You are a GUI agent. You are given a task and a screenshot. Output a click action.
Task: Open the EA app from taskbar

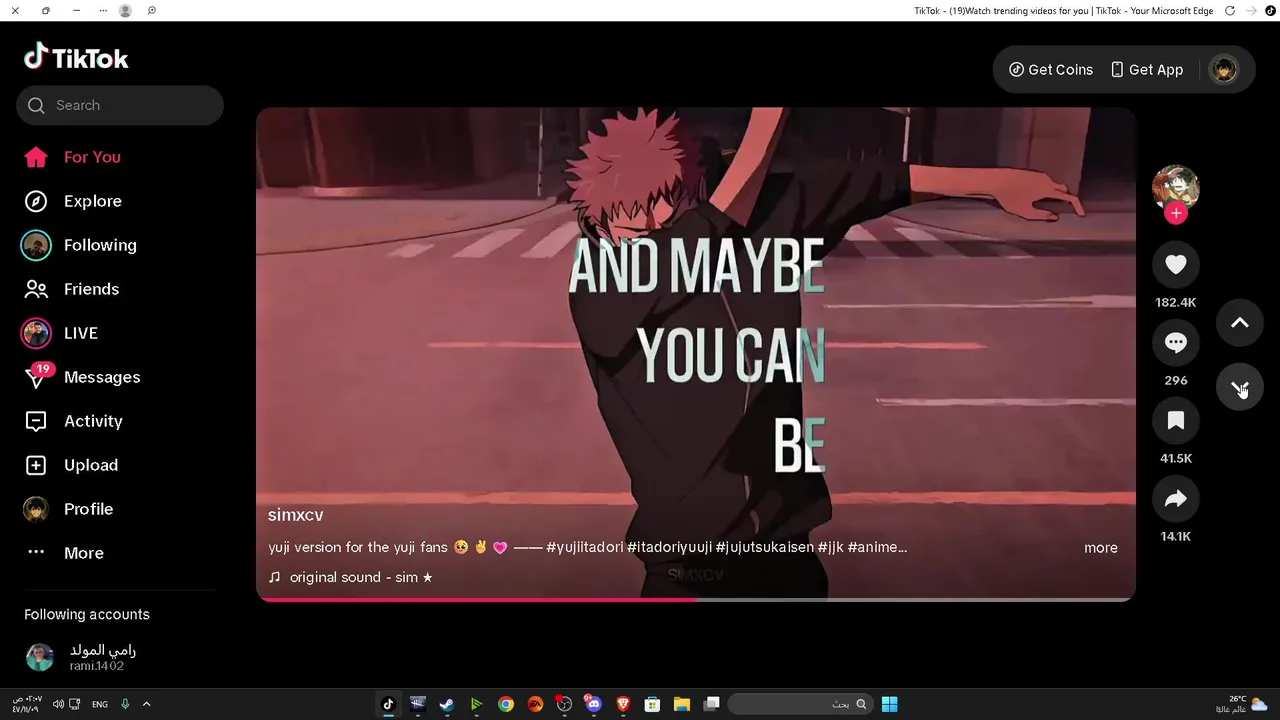tap(535, 704)
